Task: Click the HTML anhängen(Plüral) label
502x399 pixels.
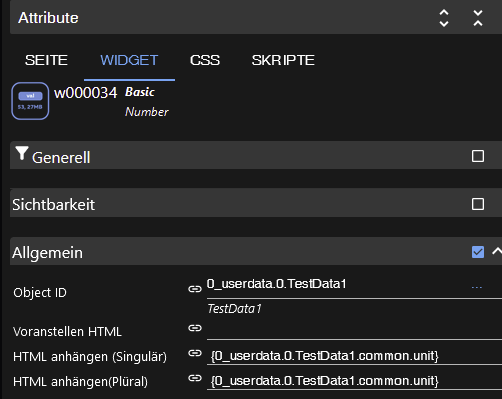Action: click(80, 382)
